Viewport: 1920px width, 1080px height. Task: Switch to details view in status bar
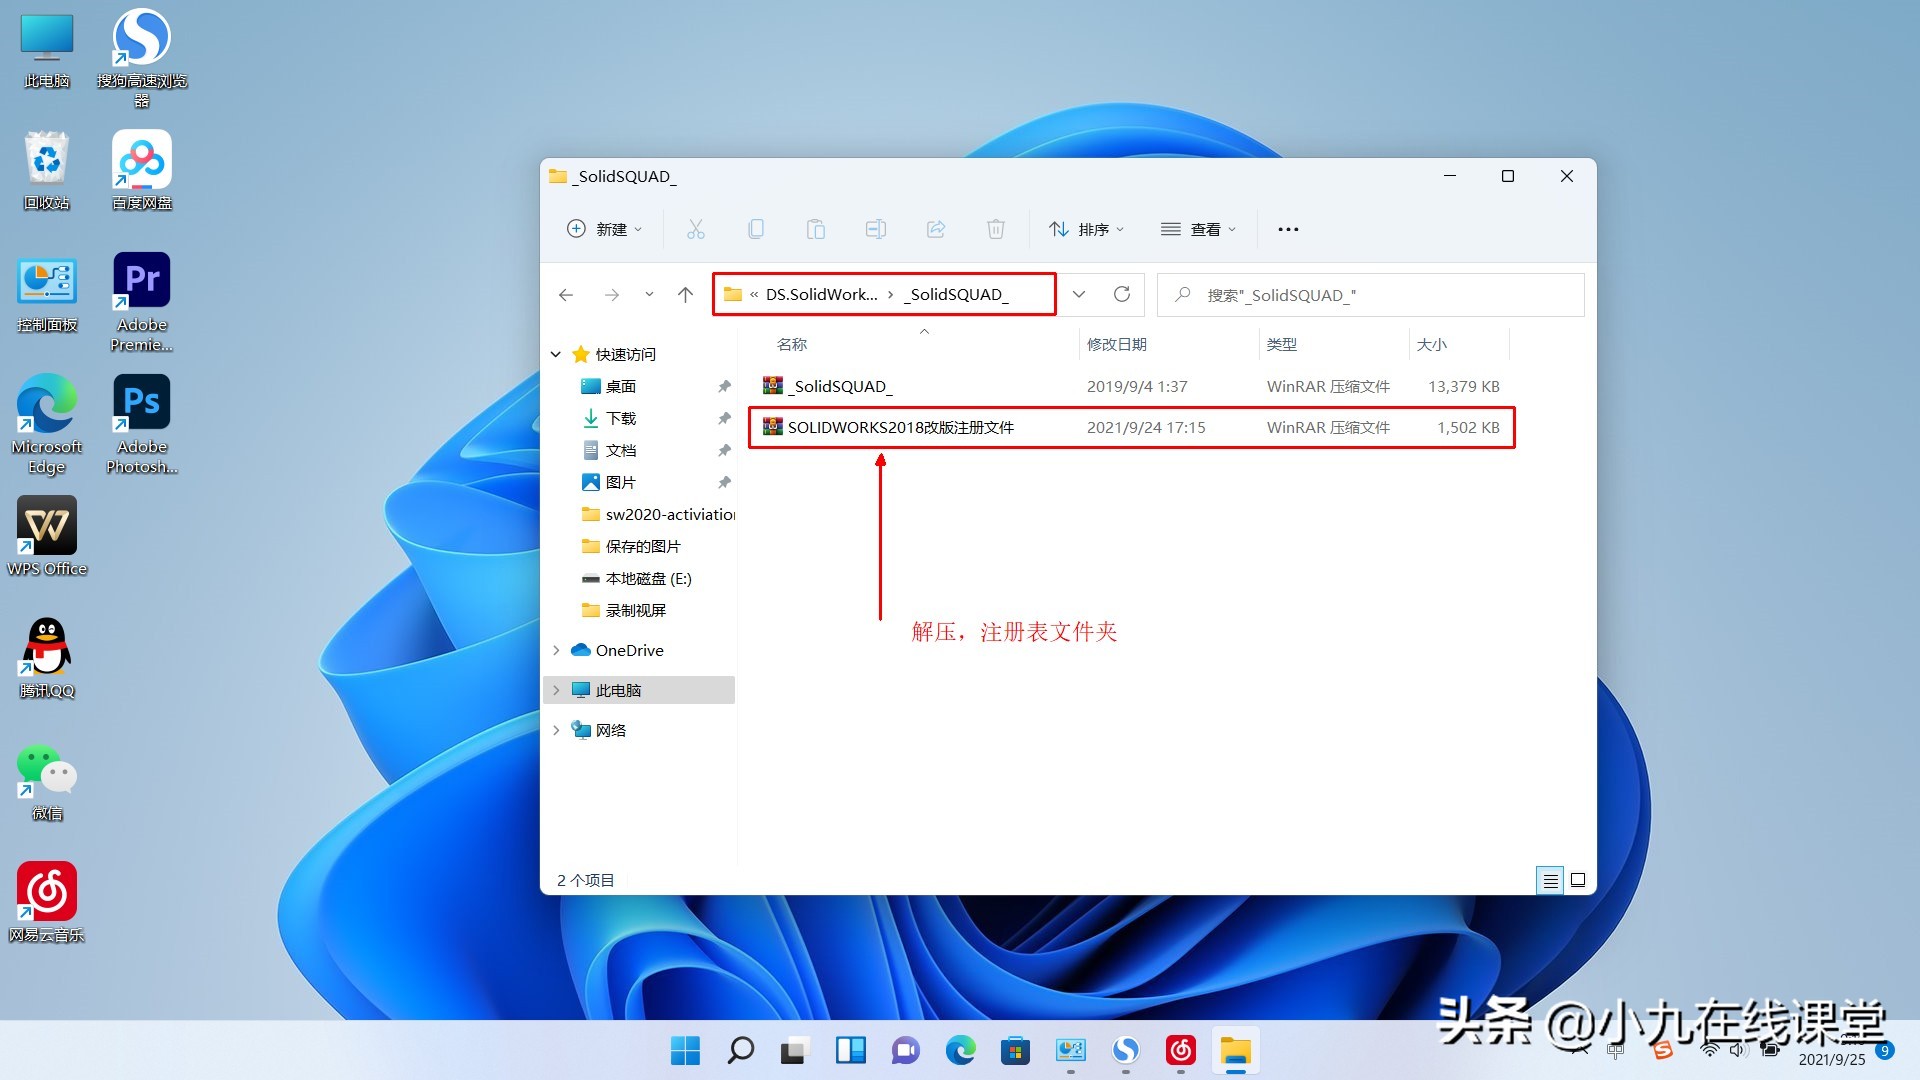1550,880
